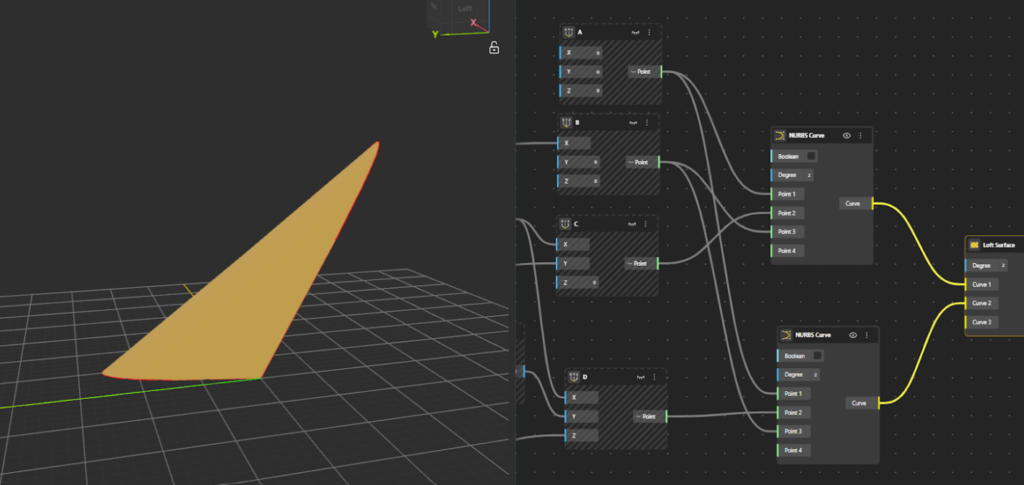The height and width of the screenshot is (485, 1024).
Task: Click the camera unlock padlock icon
Action: click(494, 47)
